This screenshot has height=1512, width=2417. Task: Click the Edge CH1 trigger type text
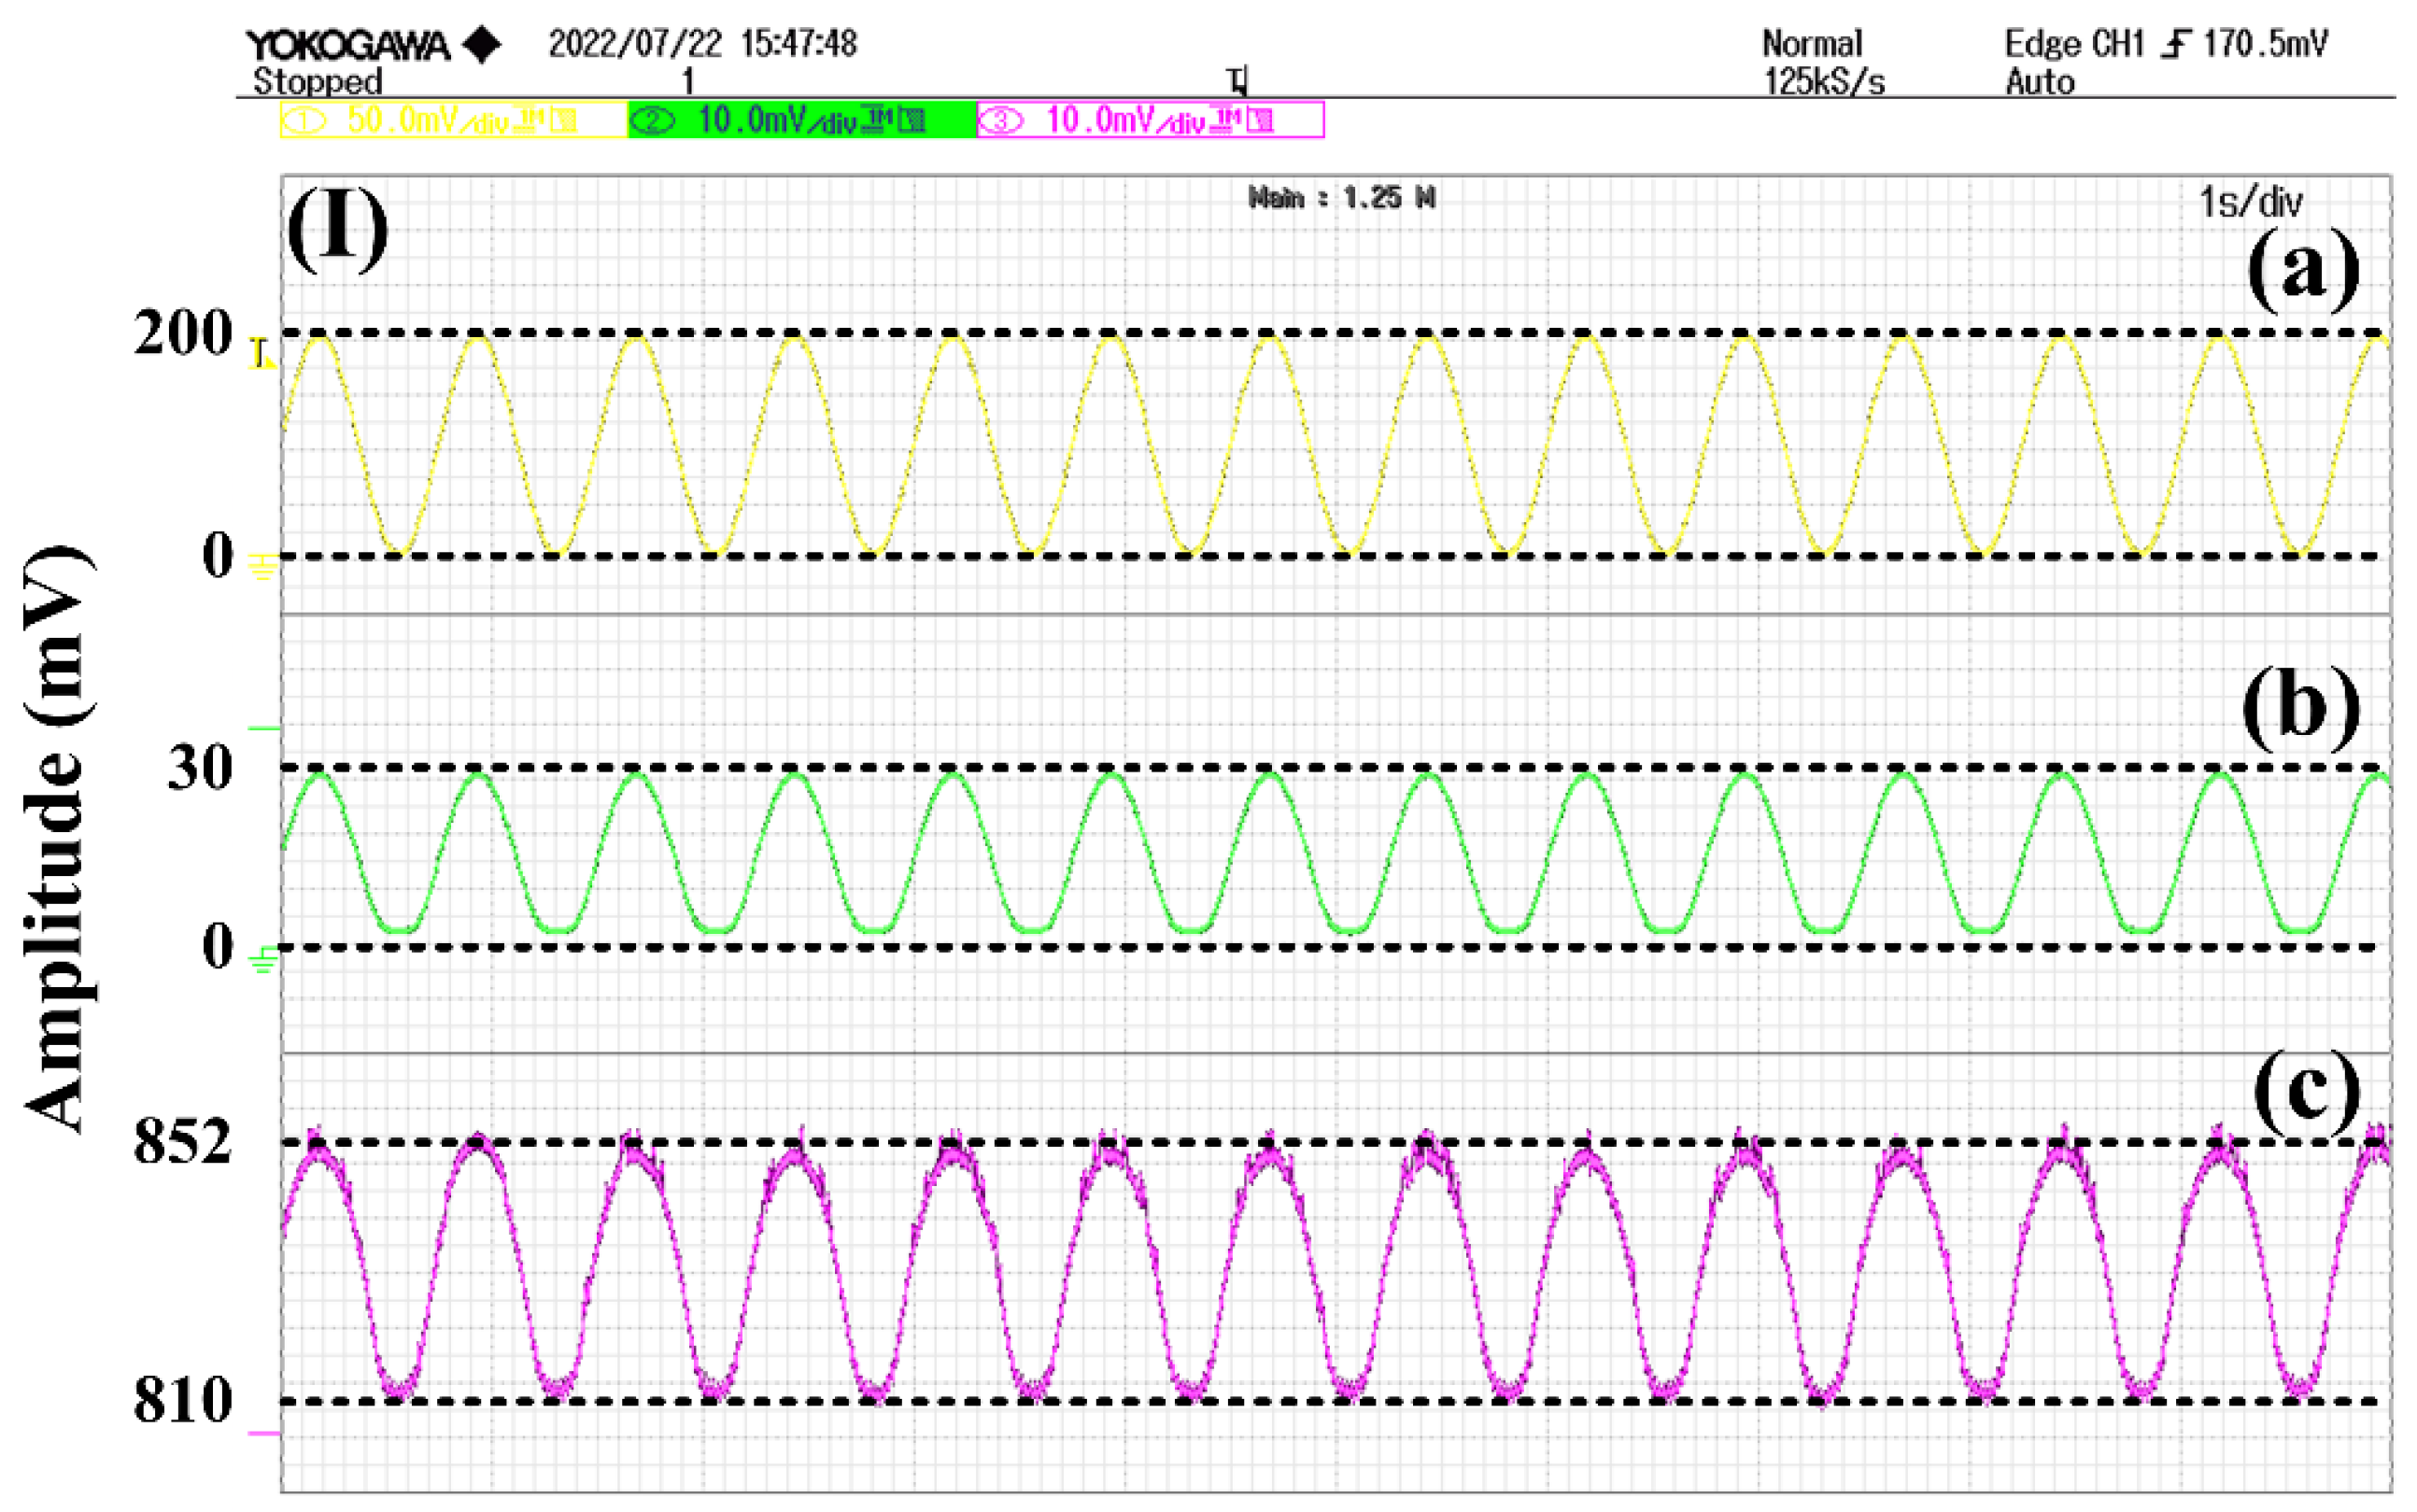(x=2074, y=44)
